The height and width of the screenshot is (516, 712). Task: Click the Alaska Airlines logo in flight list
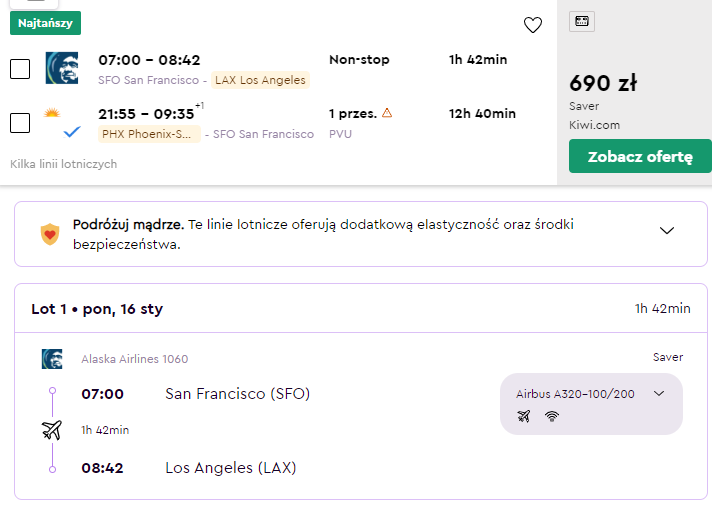click(x=62, y=68)
